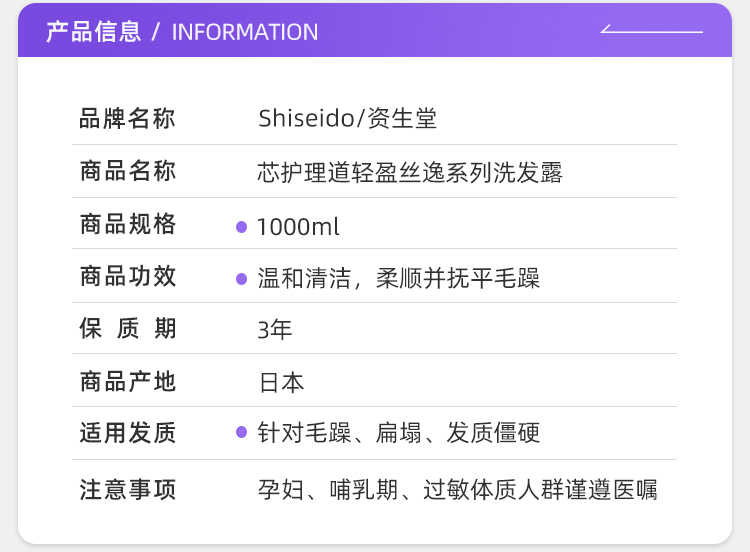Click the purple bullet before 针对毛躁
Viewport: 750px width, 552px height.
[x=241, y=433]
